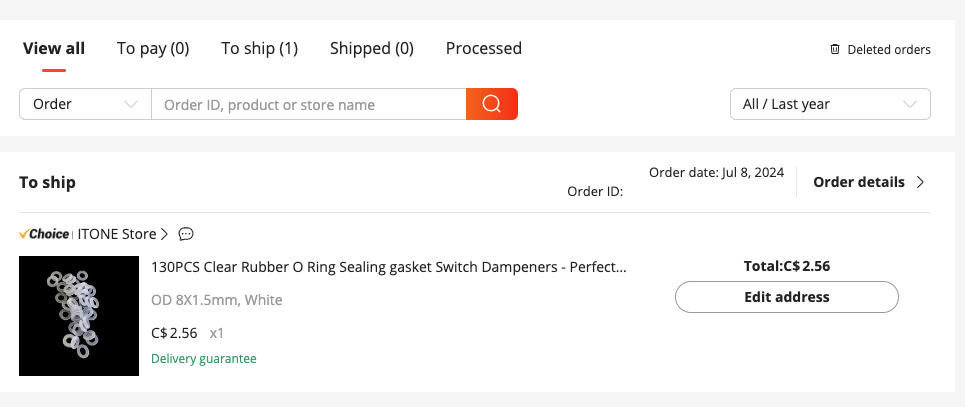965x407 pixels.
Task: Click the O ring product thumbnail
Action: (x=79, y=316)
